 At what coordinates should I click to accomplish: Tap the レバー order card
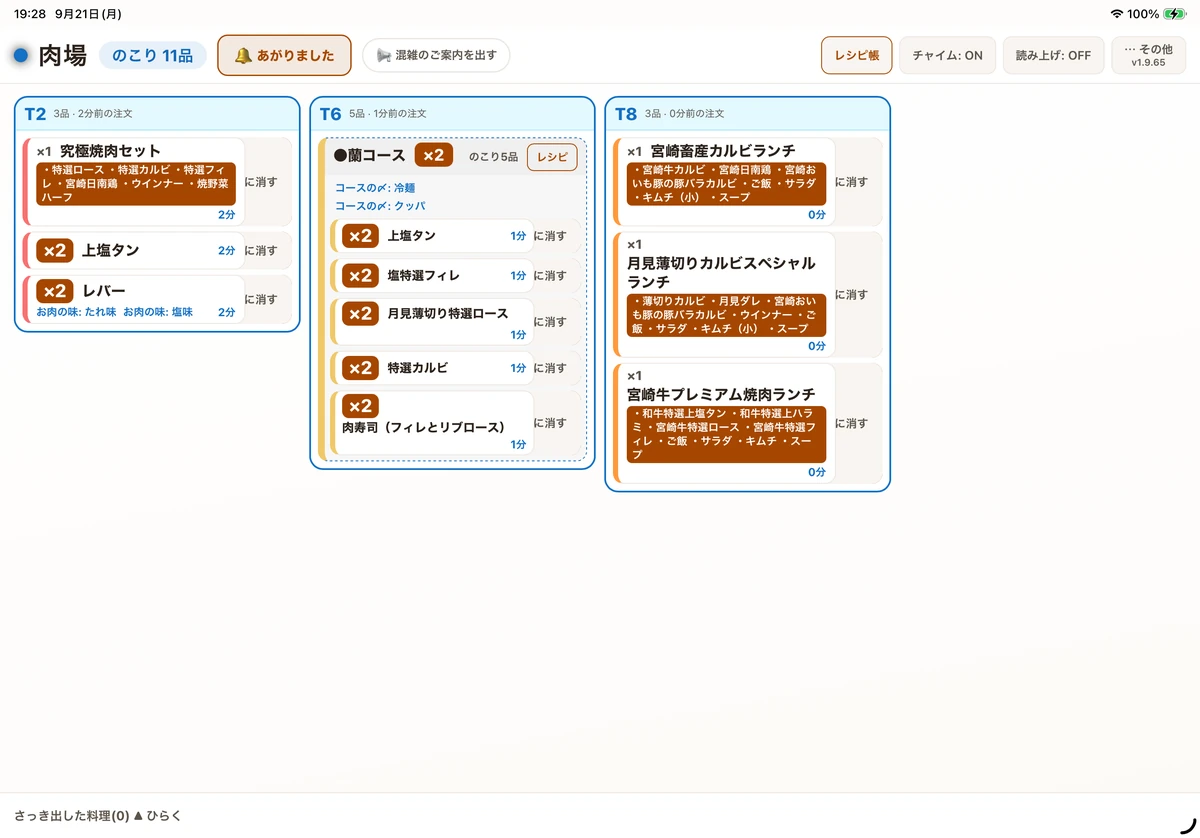point(134,299)
